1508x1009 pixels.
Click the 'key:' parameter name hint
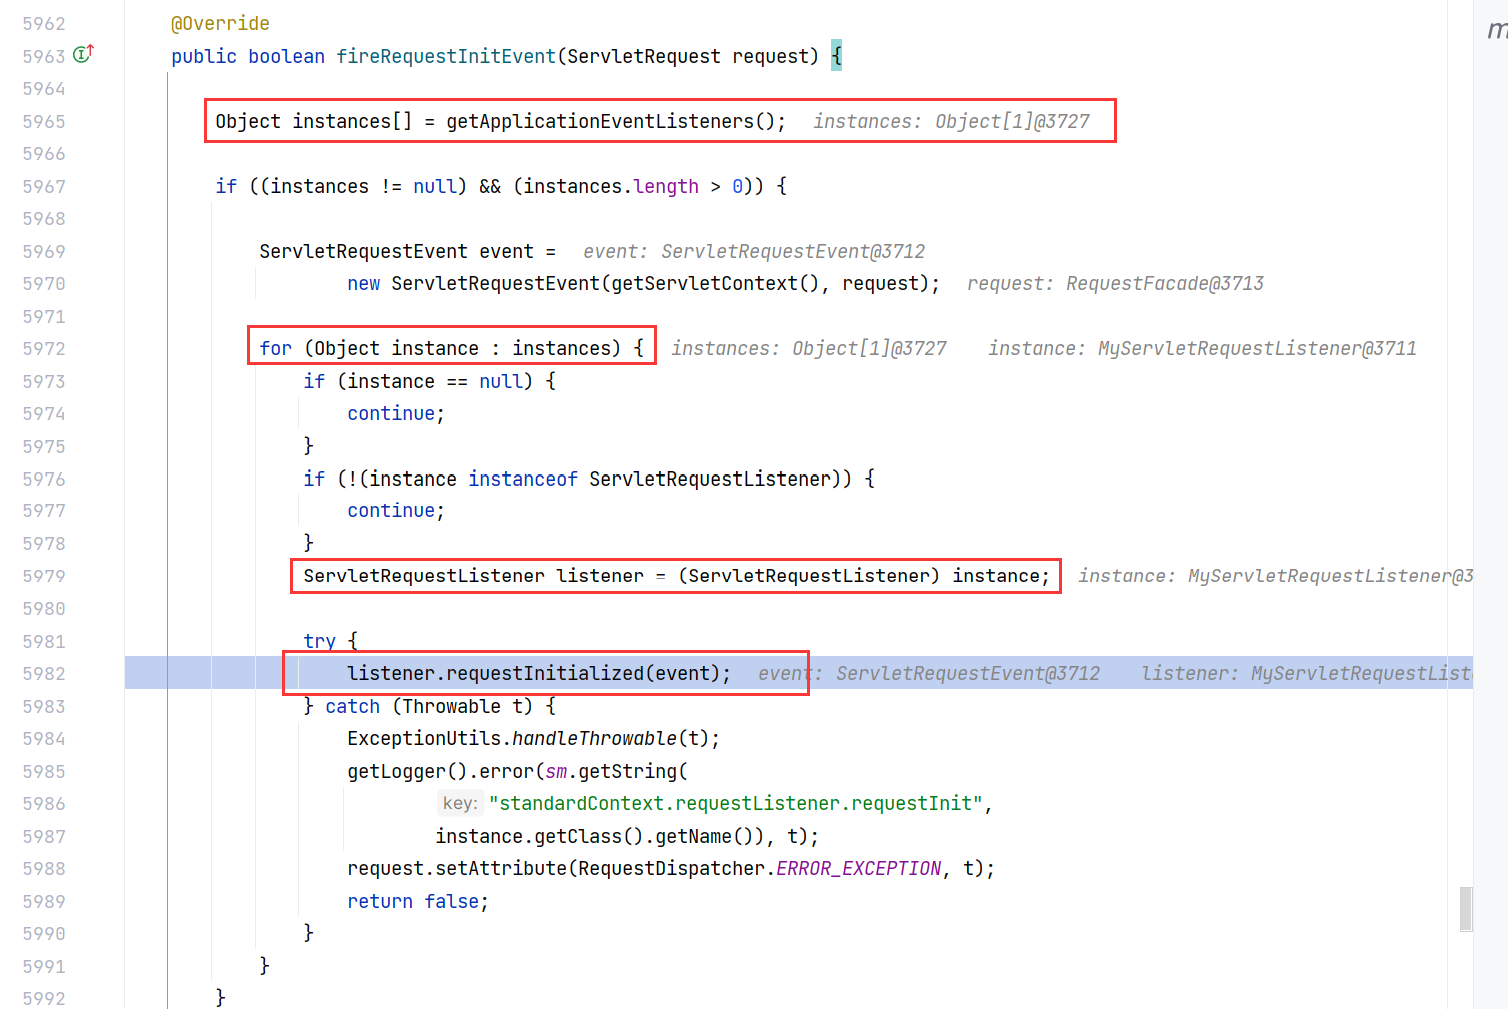coord(460,804)
